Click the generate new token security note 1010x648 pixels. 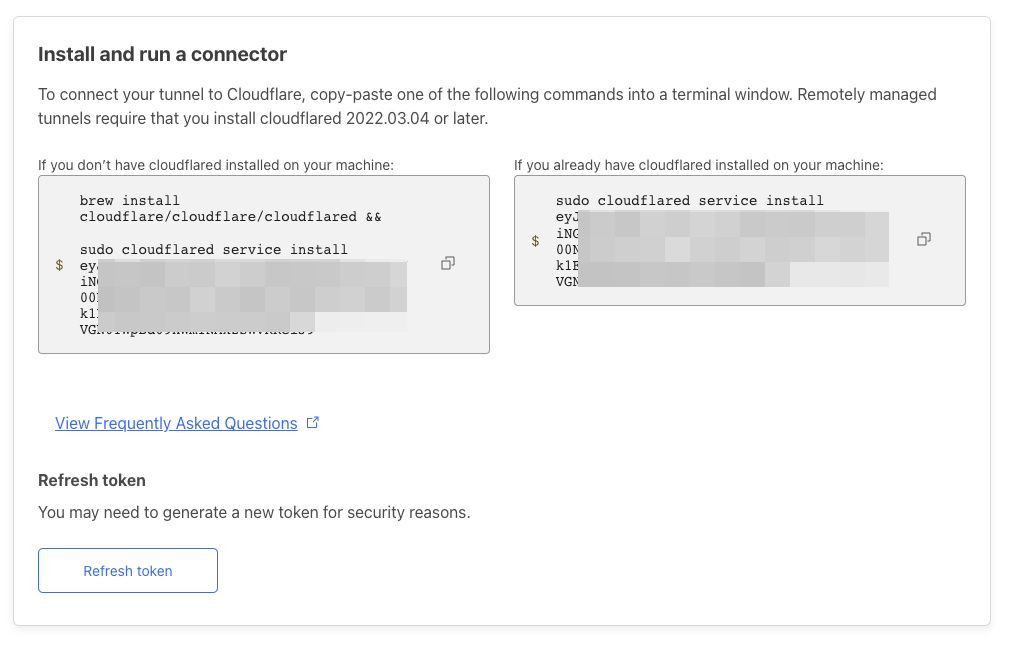coord(254,512)
